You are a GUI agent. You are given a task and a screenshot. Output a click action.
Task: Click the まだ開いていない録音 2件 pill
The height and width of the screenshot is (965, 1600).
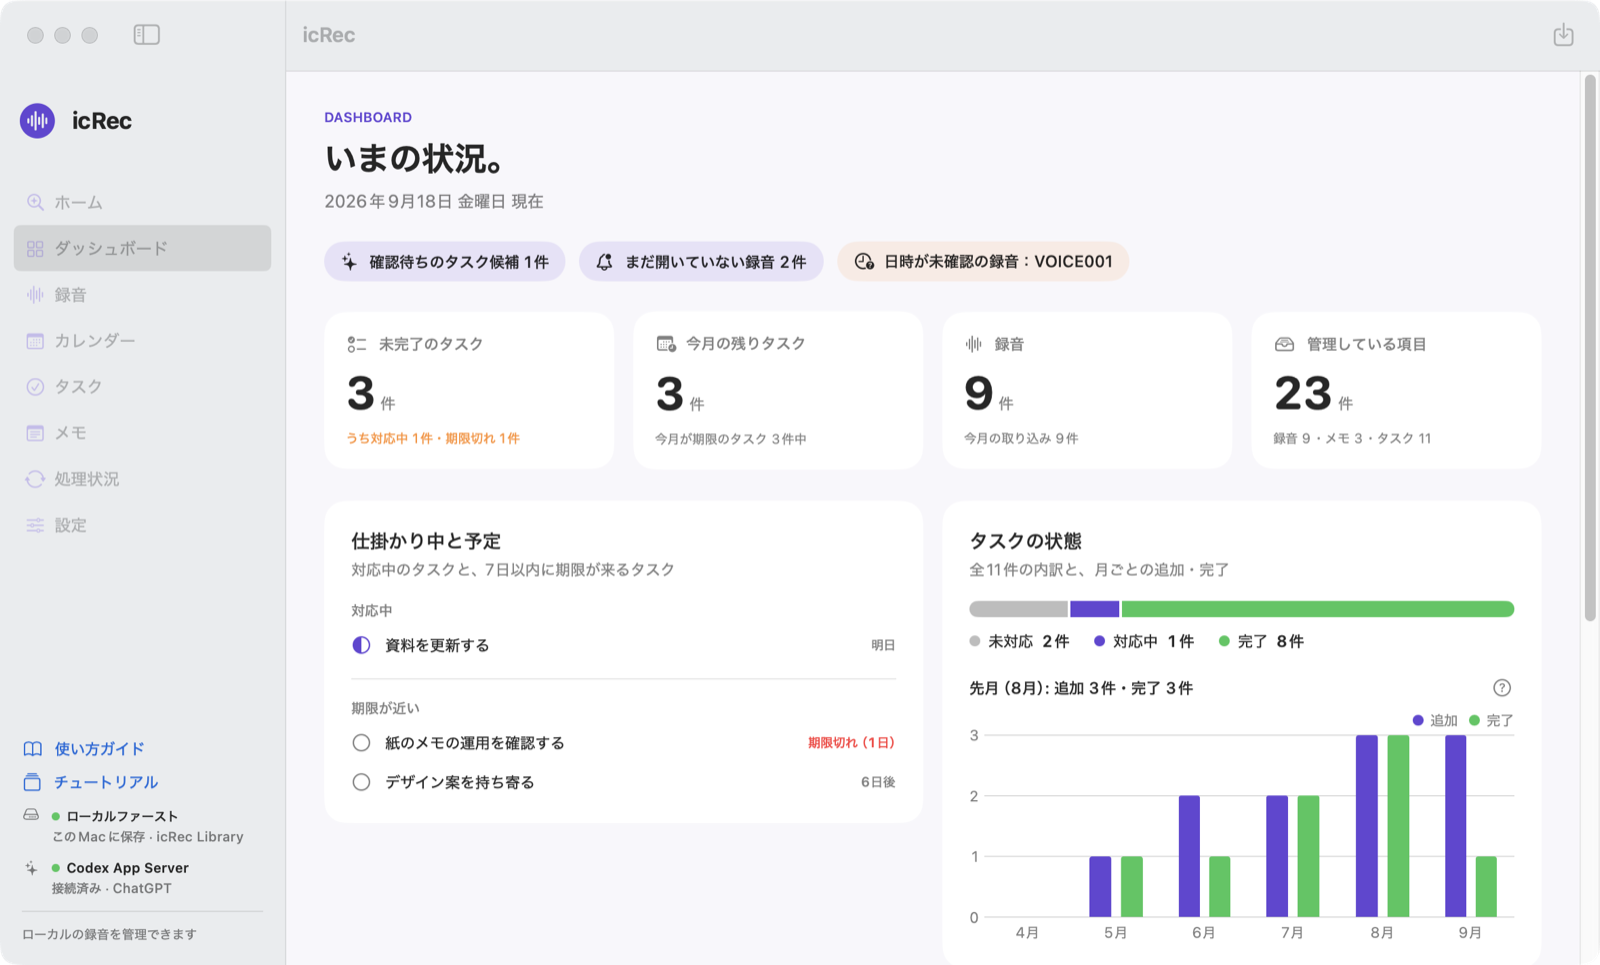pos(701,262)
